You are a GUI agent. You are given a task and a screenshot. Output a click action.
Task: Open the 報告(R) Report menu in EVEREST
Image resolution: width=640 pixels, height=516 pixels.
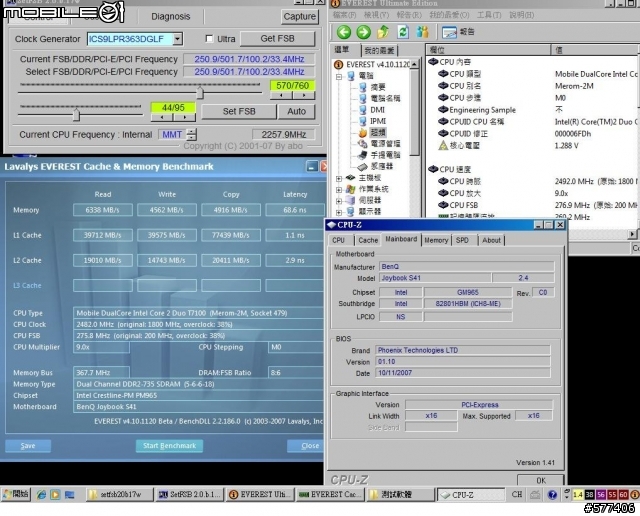pos(409,15)
